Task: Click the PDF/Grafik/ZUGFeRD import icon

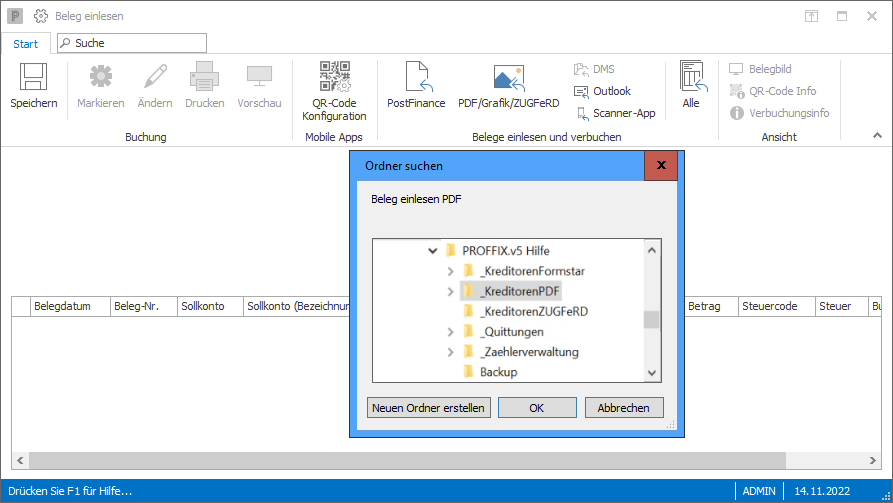Action: (x=509, y=77)
